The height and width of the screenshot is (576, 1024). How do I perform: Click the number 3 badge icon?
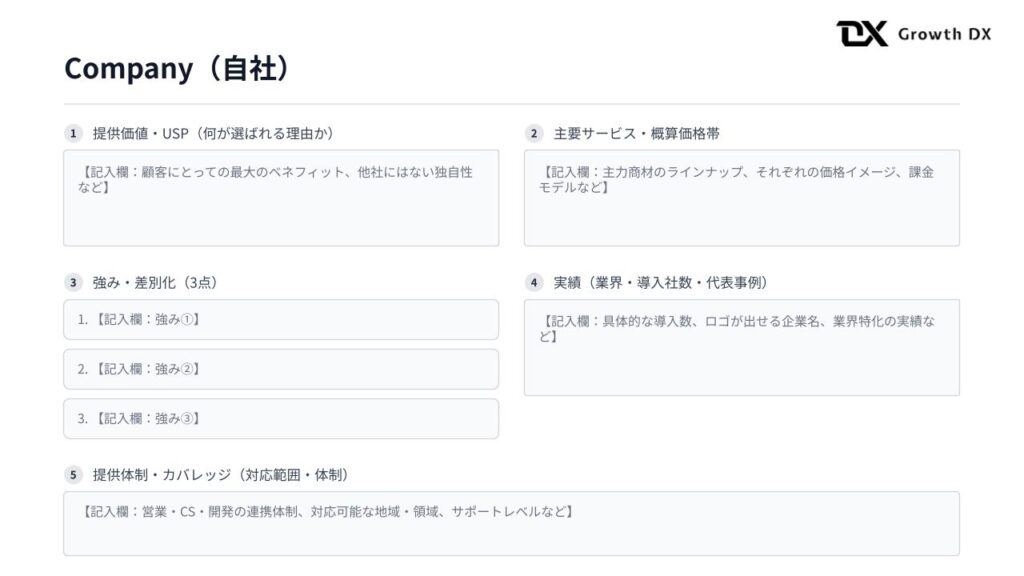pos(73,283)
